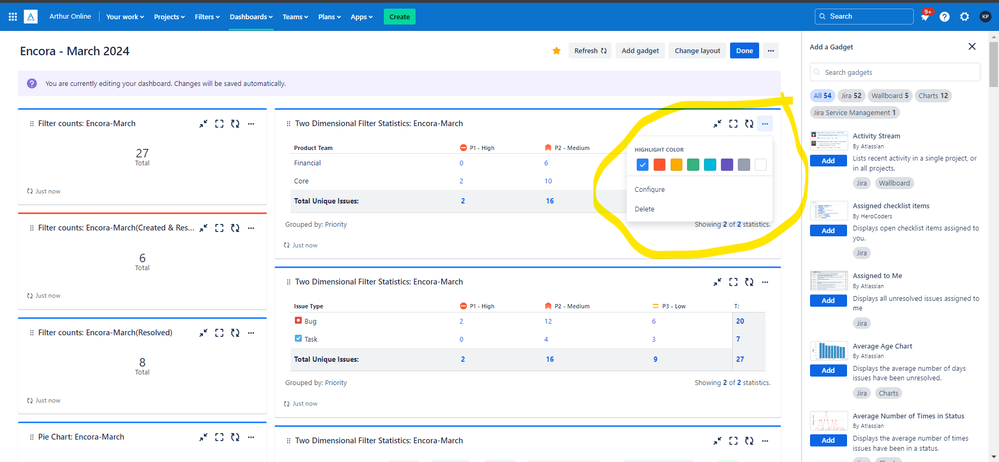Focus the top Search field
This screenshot has width=999, height=462.
(x=864, y=17)
